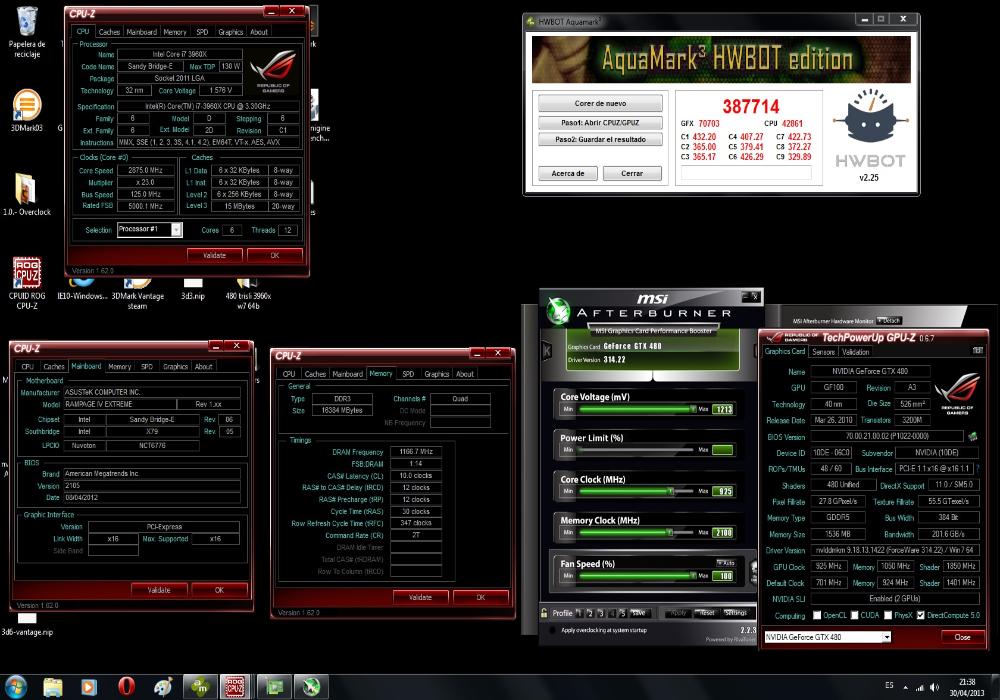Click the Memory Clock slider handle

pyautogui.click(x=669, y=532)
